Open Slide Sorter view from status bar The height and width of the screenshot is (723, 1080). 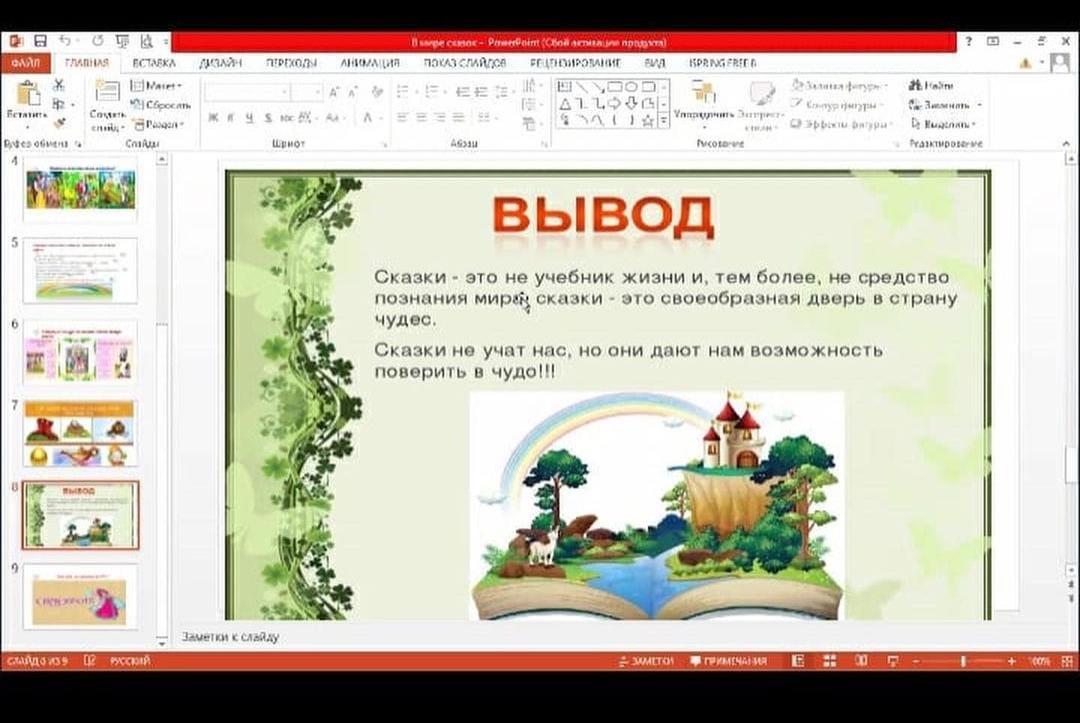[829, 661]
